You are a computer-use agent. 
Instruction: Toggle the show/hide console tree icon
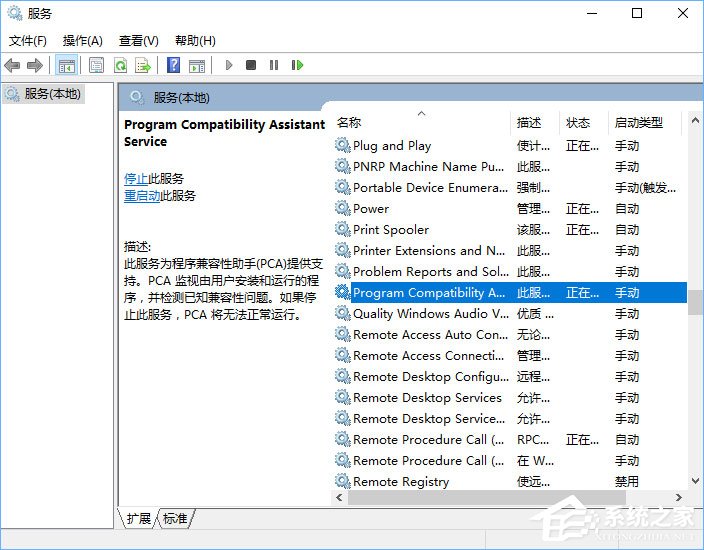click(x=66, y=66)
